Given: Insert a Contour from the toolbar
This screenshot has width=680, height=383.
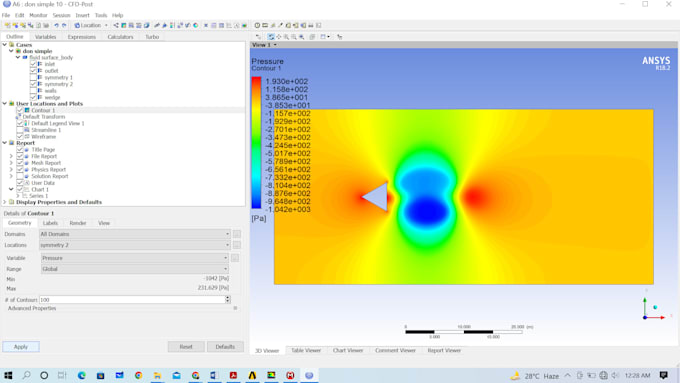Looking at the screenshot, I should (124, 25).
